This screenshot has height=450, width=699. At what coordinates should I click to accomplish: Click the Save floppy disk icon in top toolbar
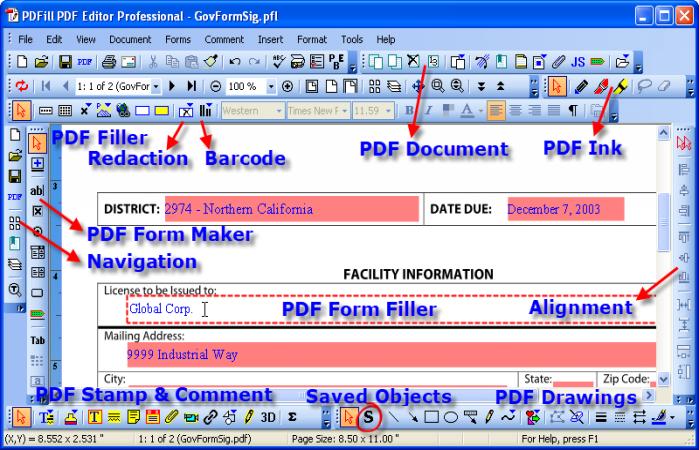(x=65, y=62)
